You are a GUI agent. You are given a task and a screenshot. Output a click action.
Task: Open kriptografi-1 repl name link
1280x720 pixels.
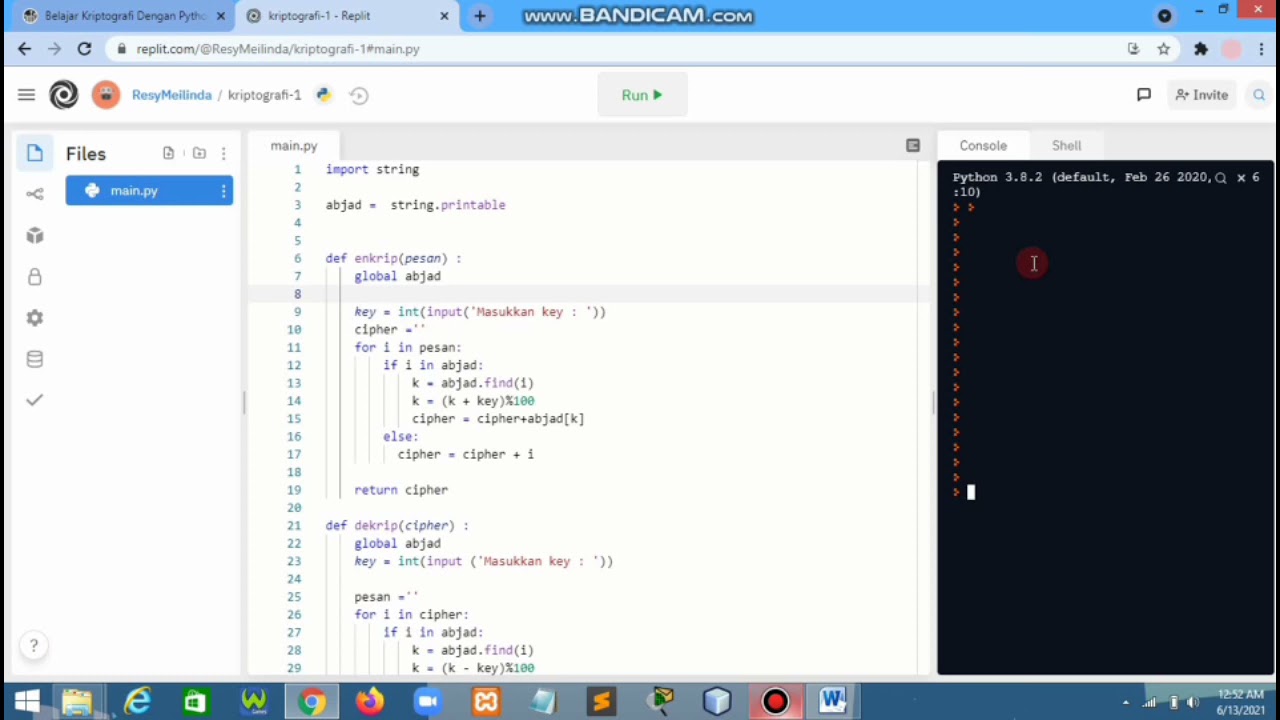coord(264,95)
